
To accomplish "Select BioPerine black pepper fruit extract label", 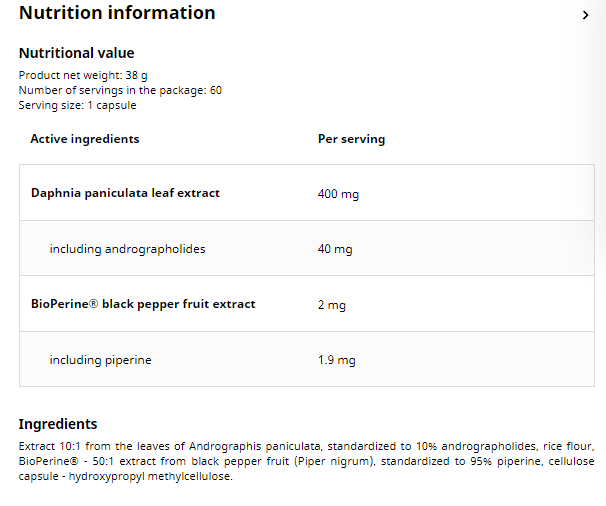I will (143, 304).
